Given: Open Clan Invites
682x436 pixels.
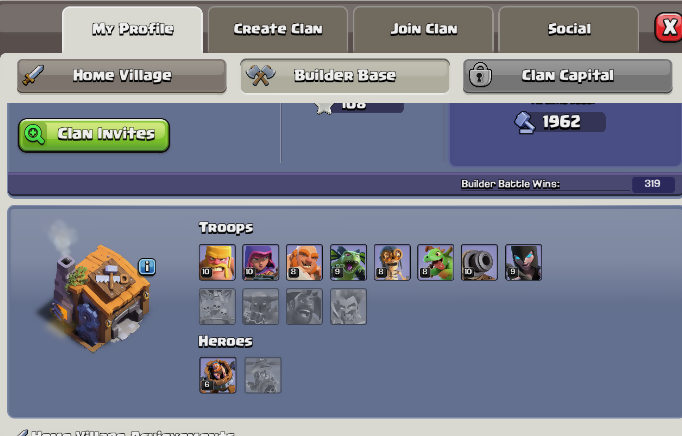Looking at the screenshot, I should (94, 135).
